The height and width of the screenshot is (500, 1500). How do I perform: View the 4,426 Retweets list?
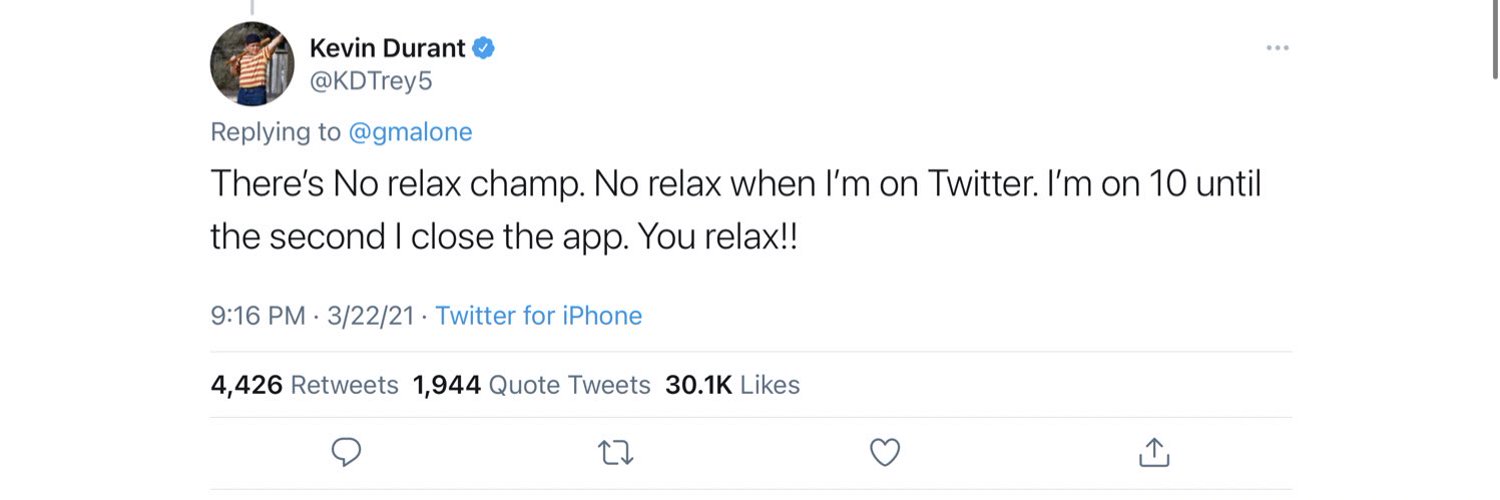pyautogui.click(x=304, y=385)
